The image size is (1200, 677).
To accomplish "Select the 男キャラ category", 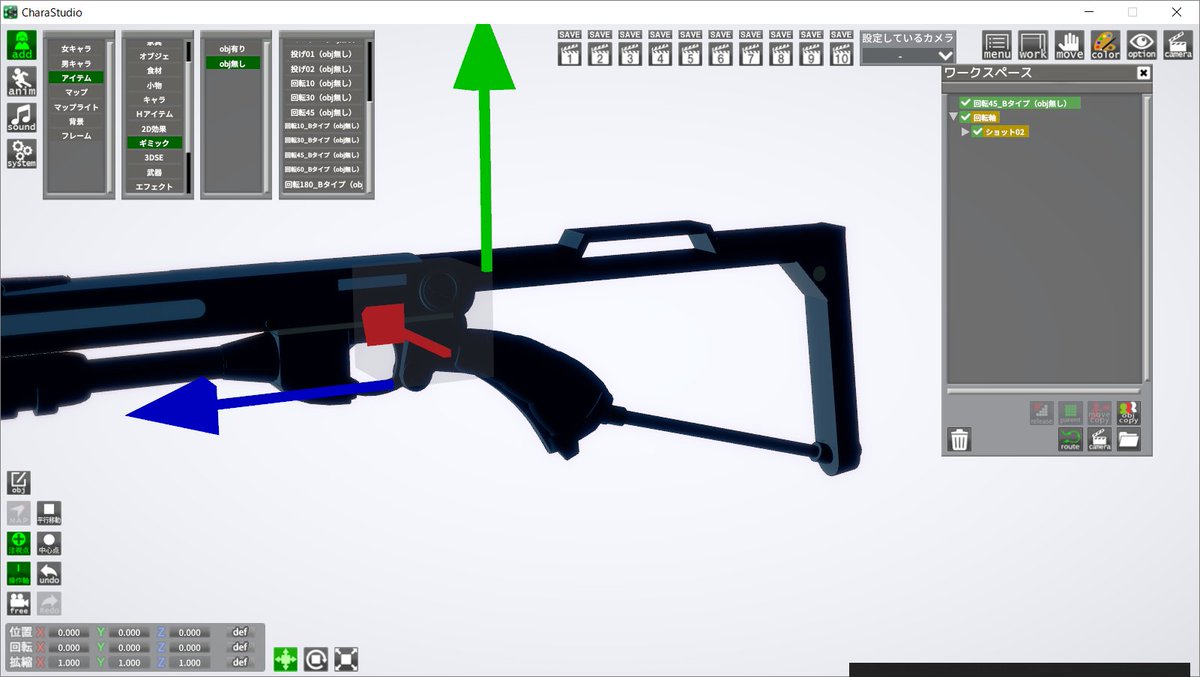I will pos(76,63).
